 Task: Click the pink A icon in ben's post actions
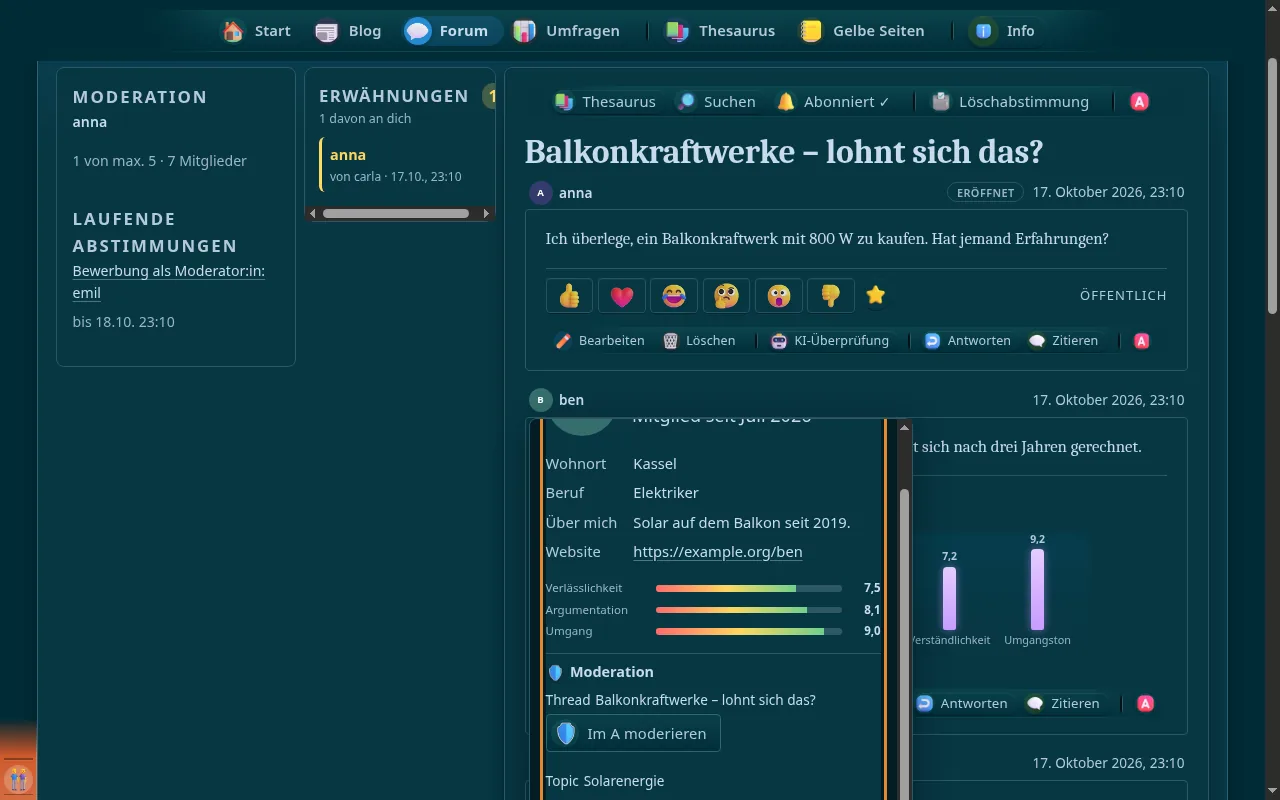point(1146,704)
